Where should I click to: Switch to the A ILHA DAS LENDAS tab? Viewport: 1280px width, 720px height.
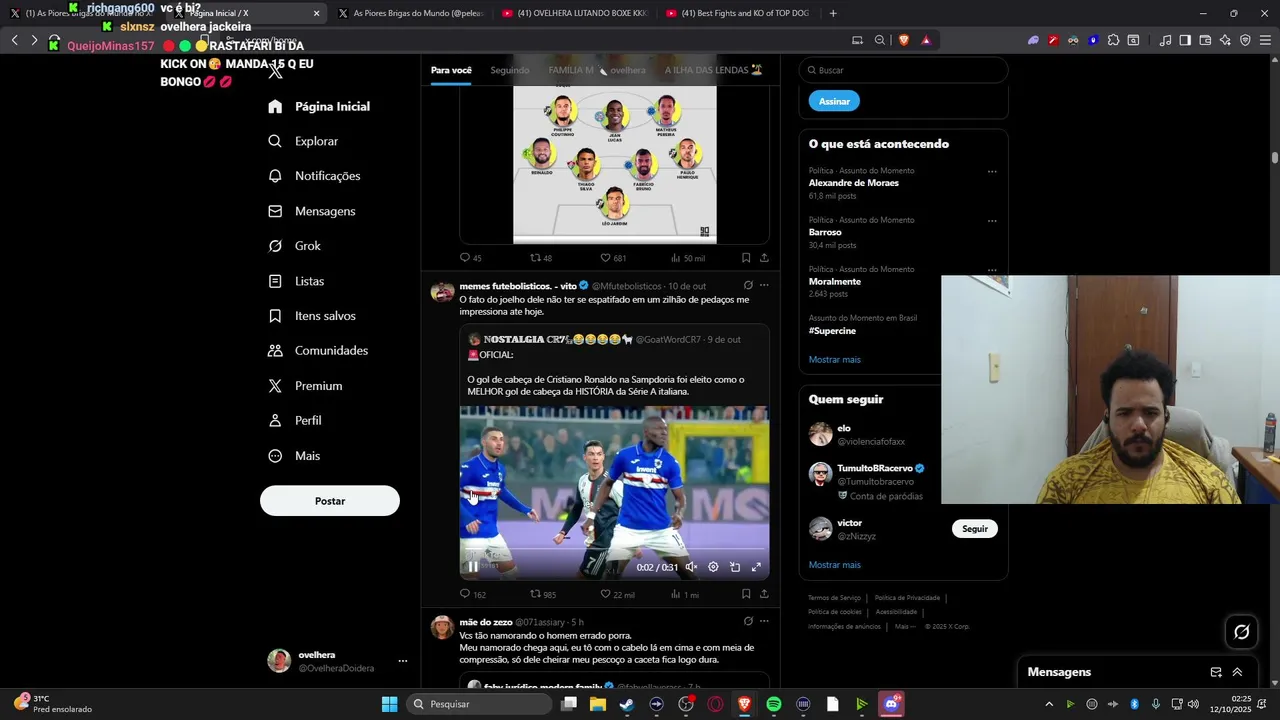point(713,70)
